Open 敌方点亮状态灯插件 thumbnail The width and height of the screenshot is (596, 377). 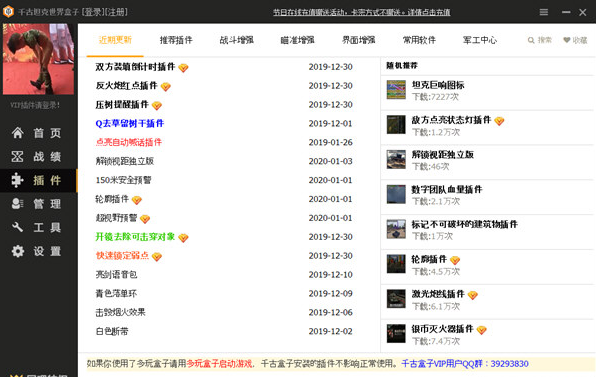tap(396, 125)
